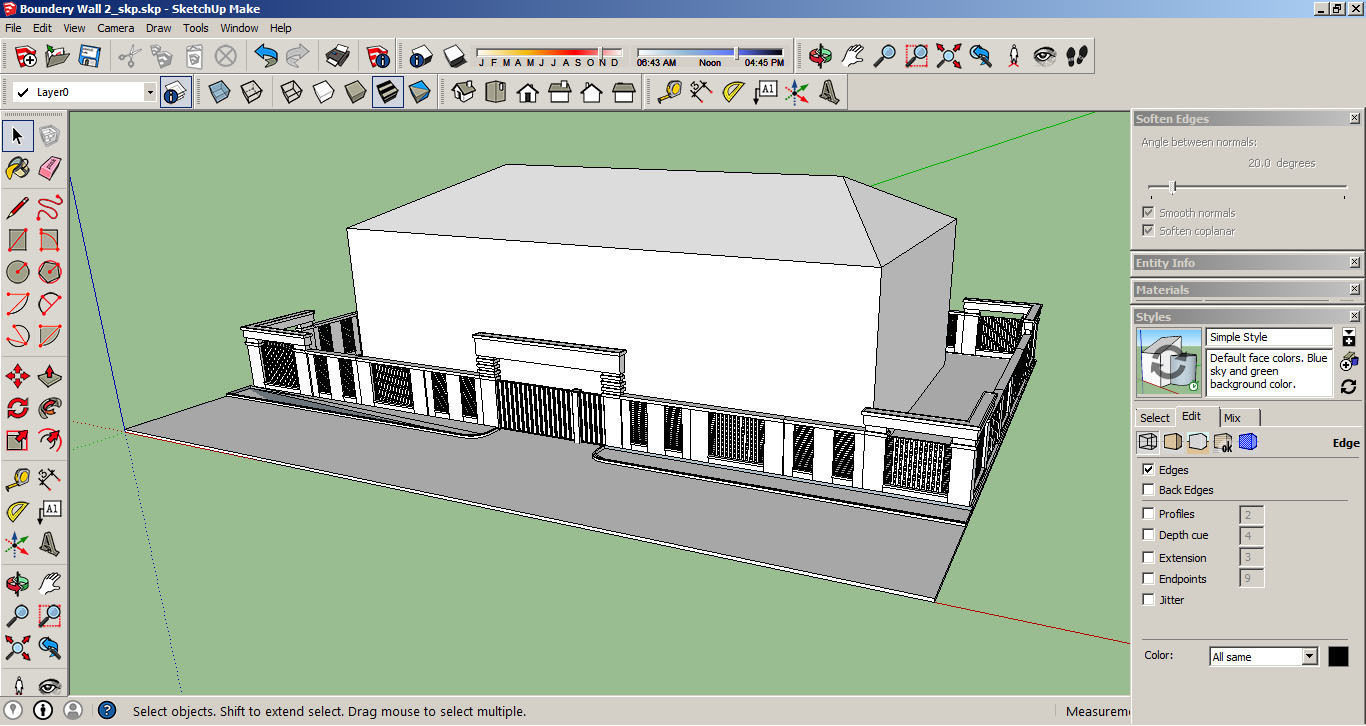1366x726 pixels.
Task: Choose the Paint Bucket tool
Action: tap(18, 167)
